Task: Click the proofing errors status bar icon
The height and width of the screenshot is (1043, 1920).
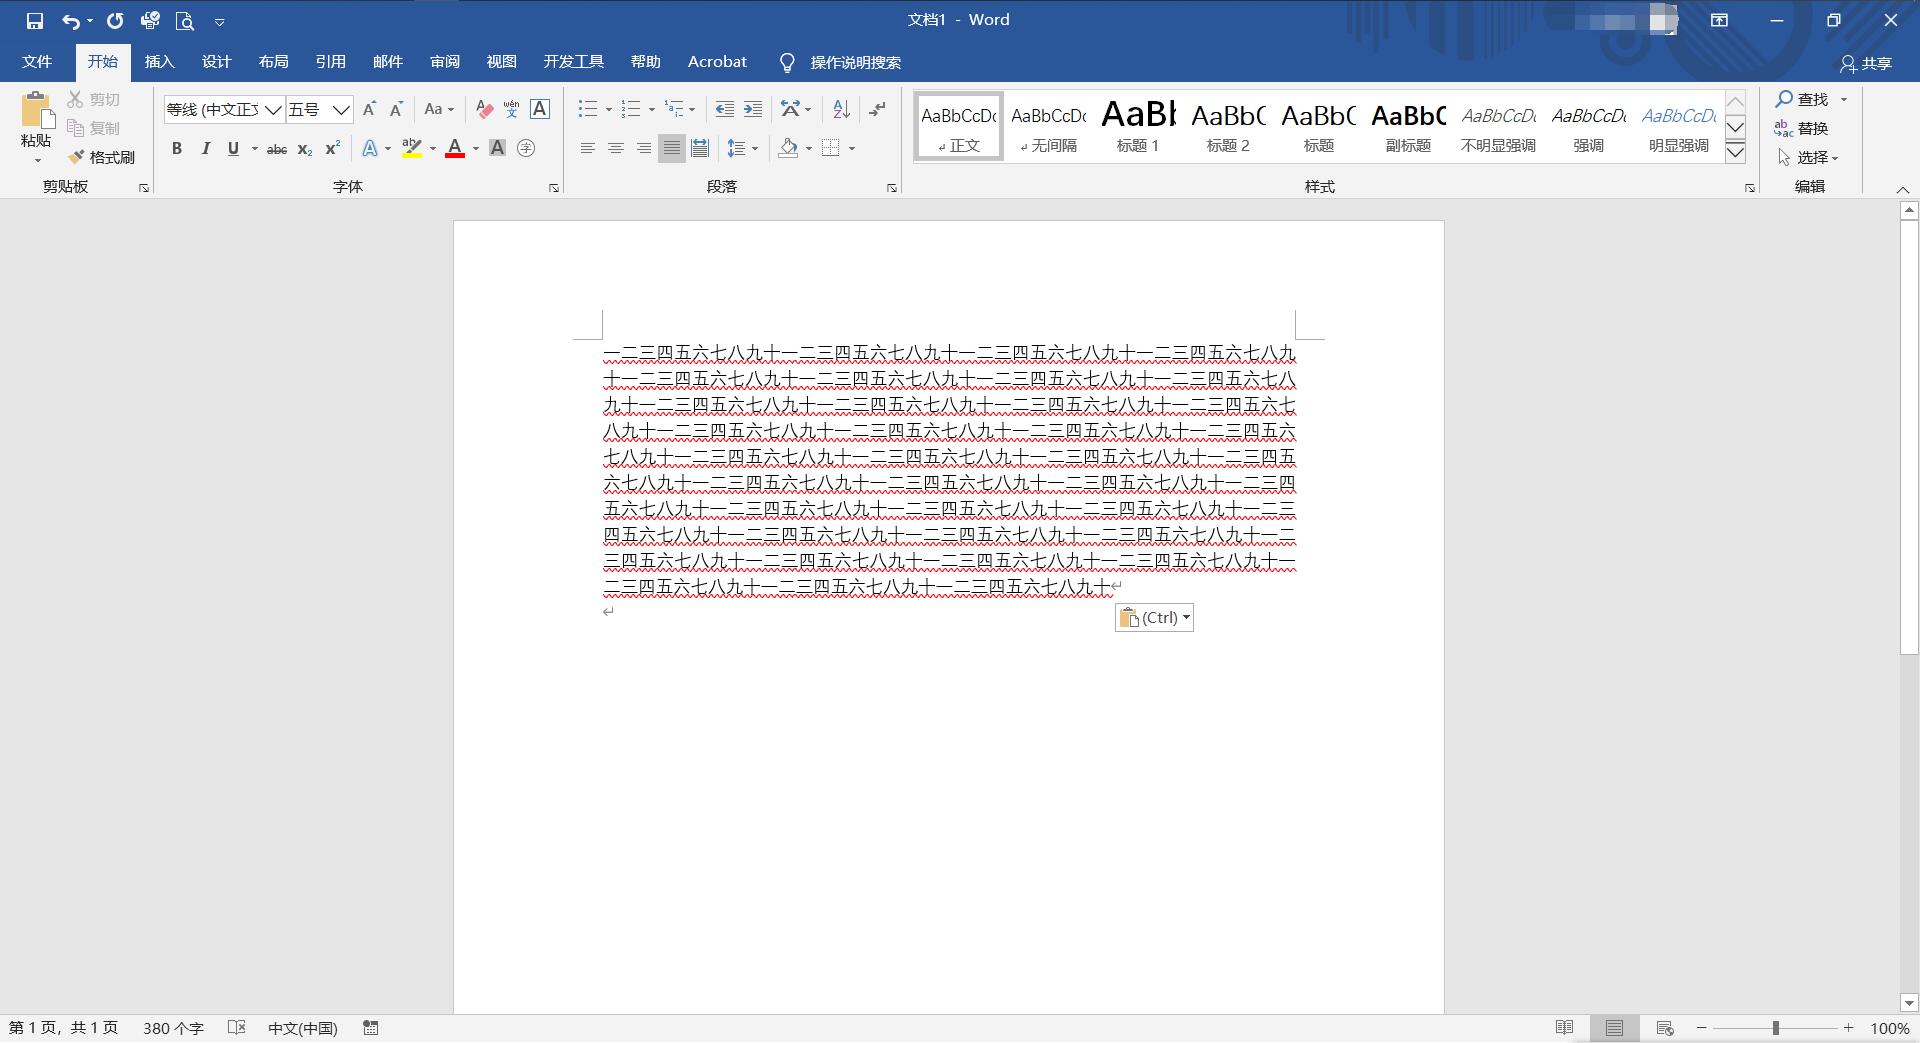Action: [237, 1028]
